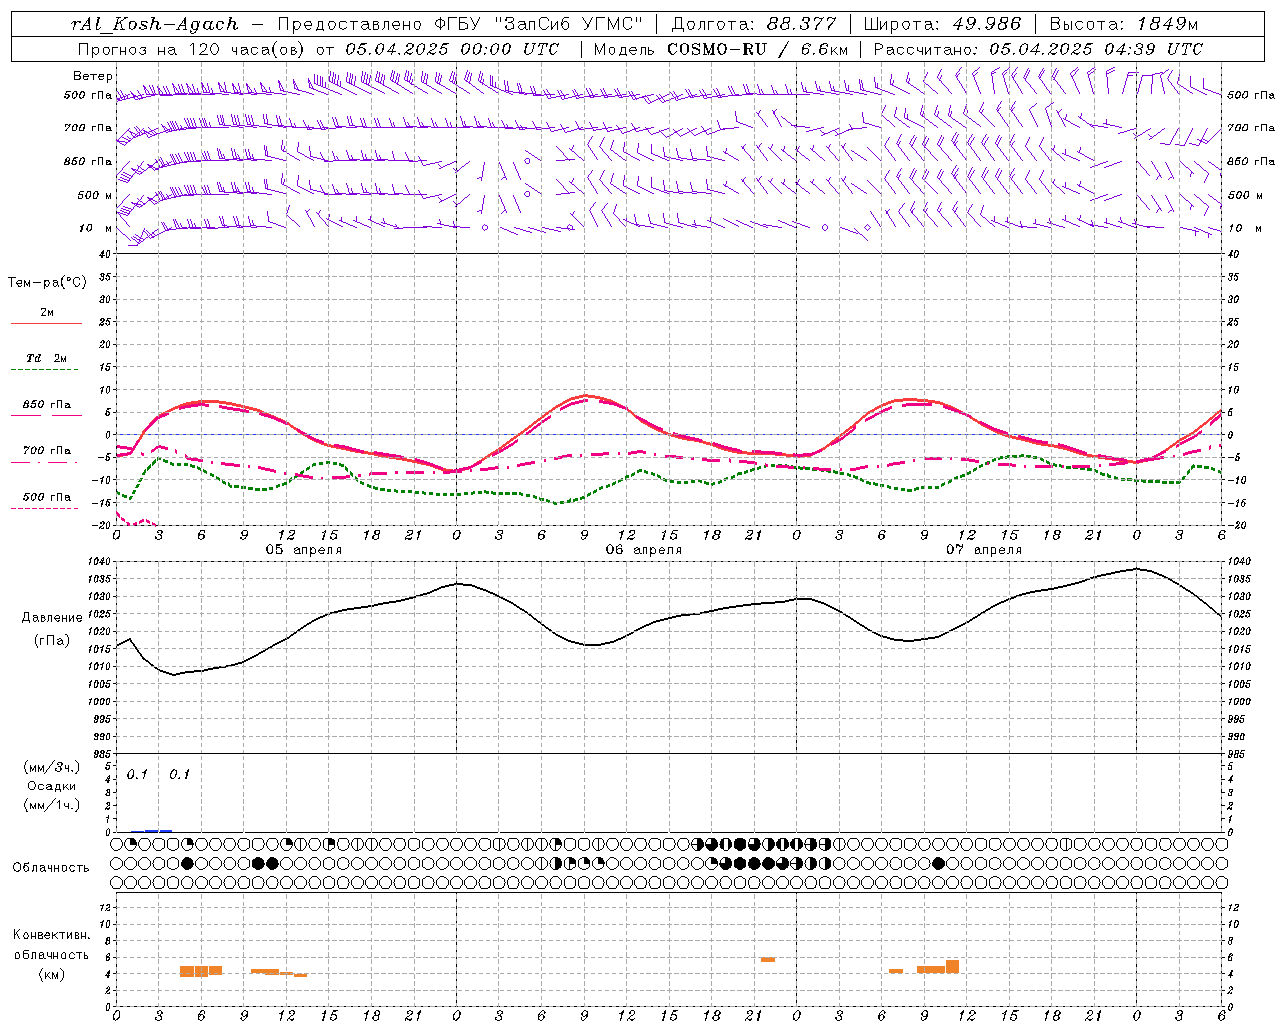Image resolution: width=1280 pixels, height=1024 pixels.
Task: Click the 850 гПа temperature legend entry
Action: (x=47, y=404)
